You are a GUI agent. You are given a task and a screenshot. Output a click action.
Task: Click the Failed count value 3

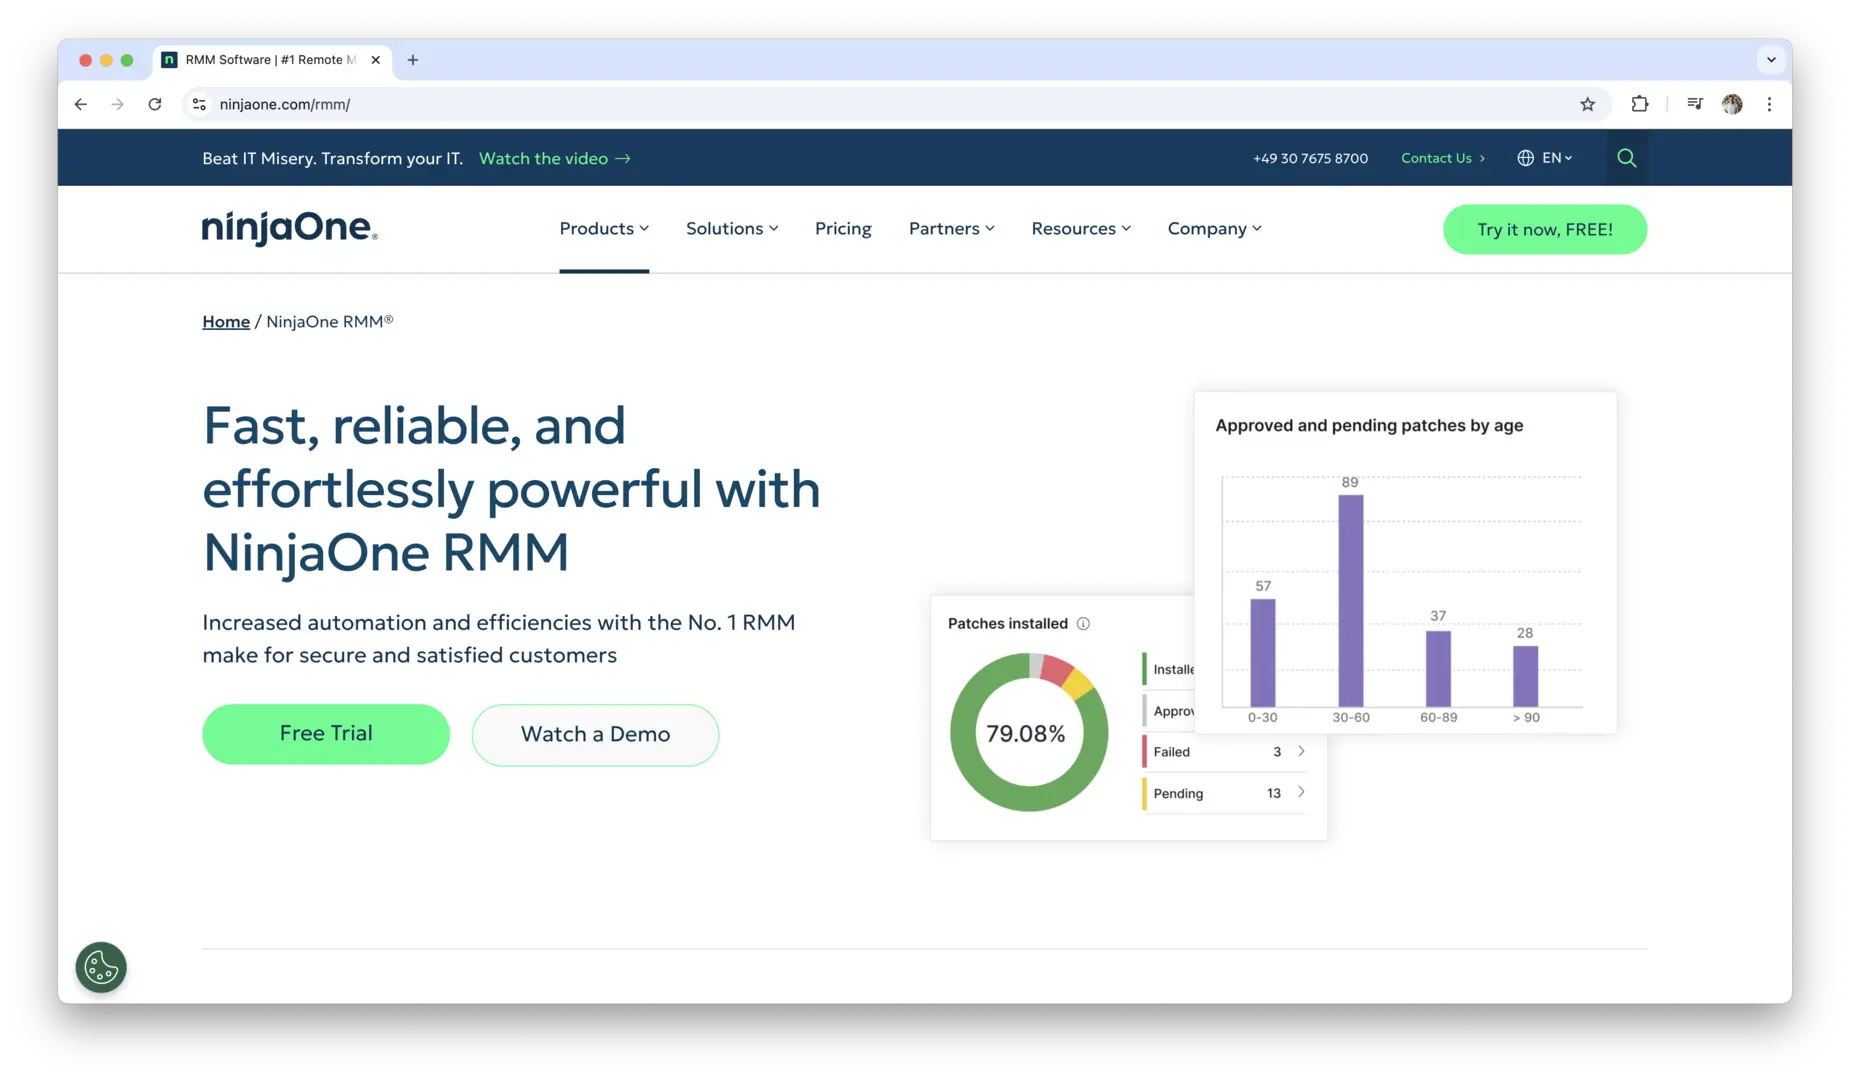pos(1277,752)
